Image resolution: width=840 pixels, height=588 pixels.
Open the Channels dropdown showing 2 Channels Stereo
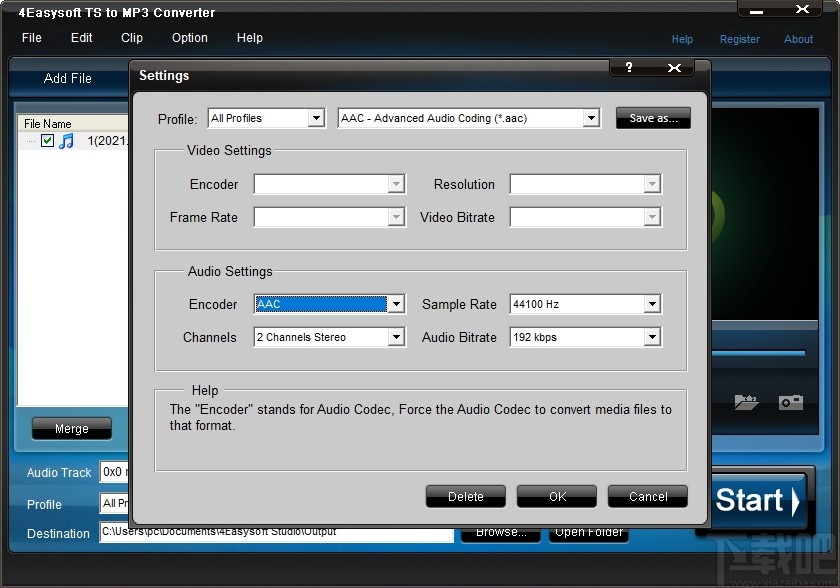tap(396, 337)
